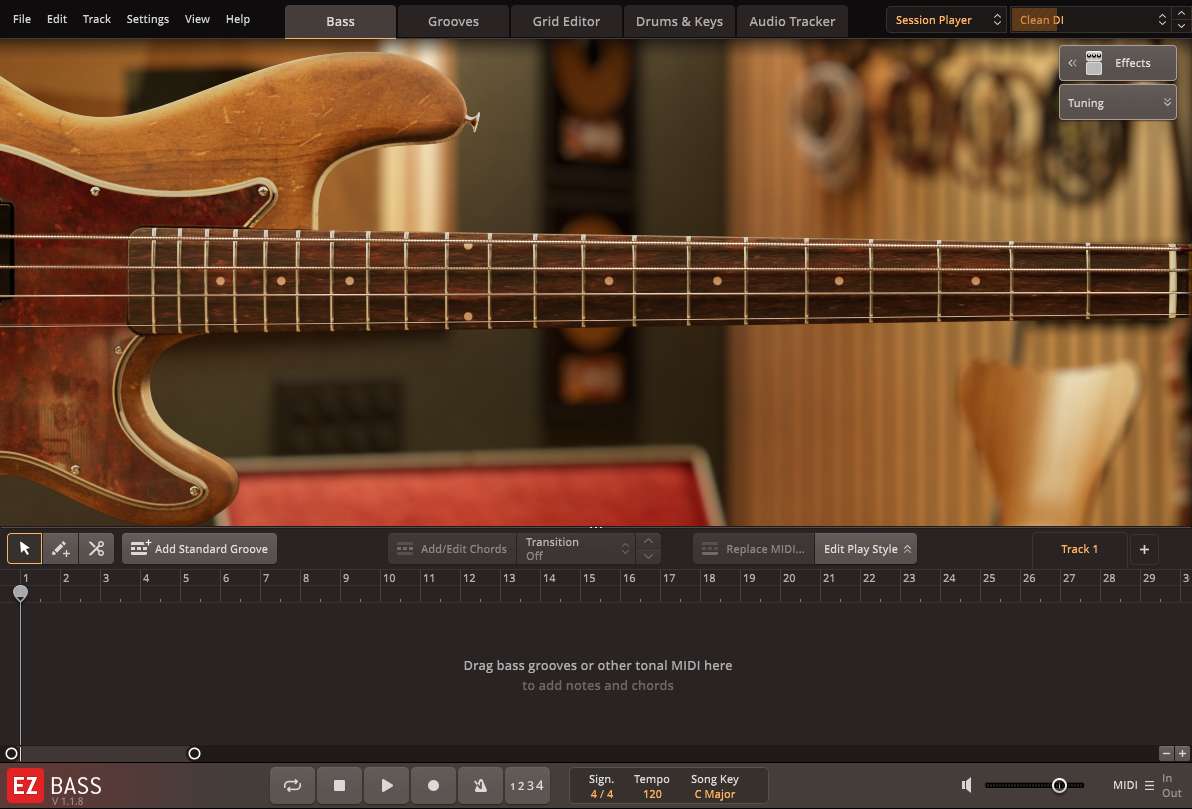Select the arrow selection tool
Image resolution: width=1192 pixels, height=809 pixels.
23,548
